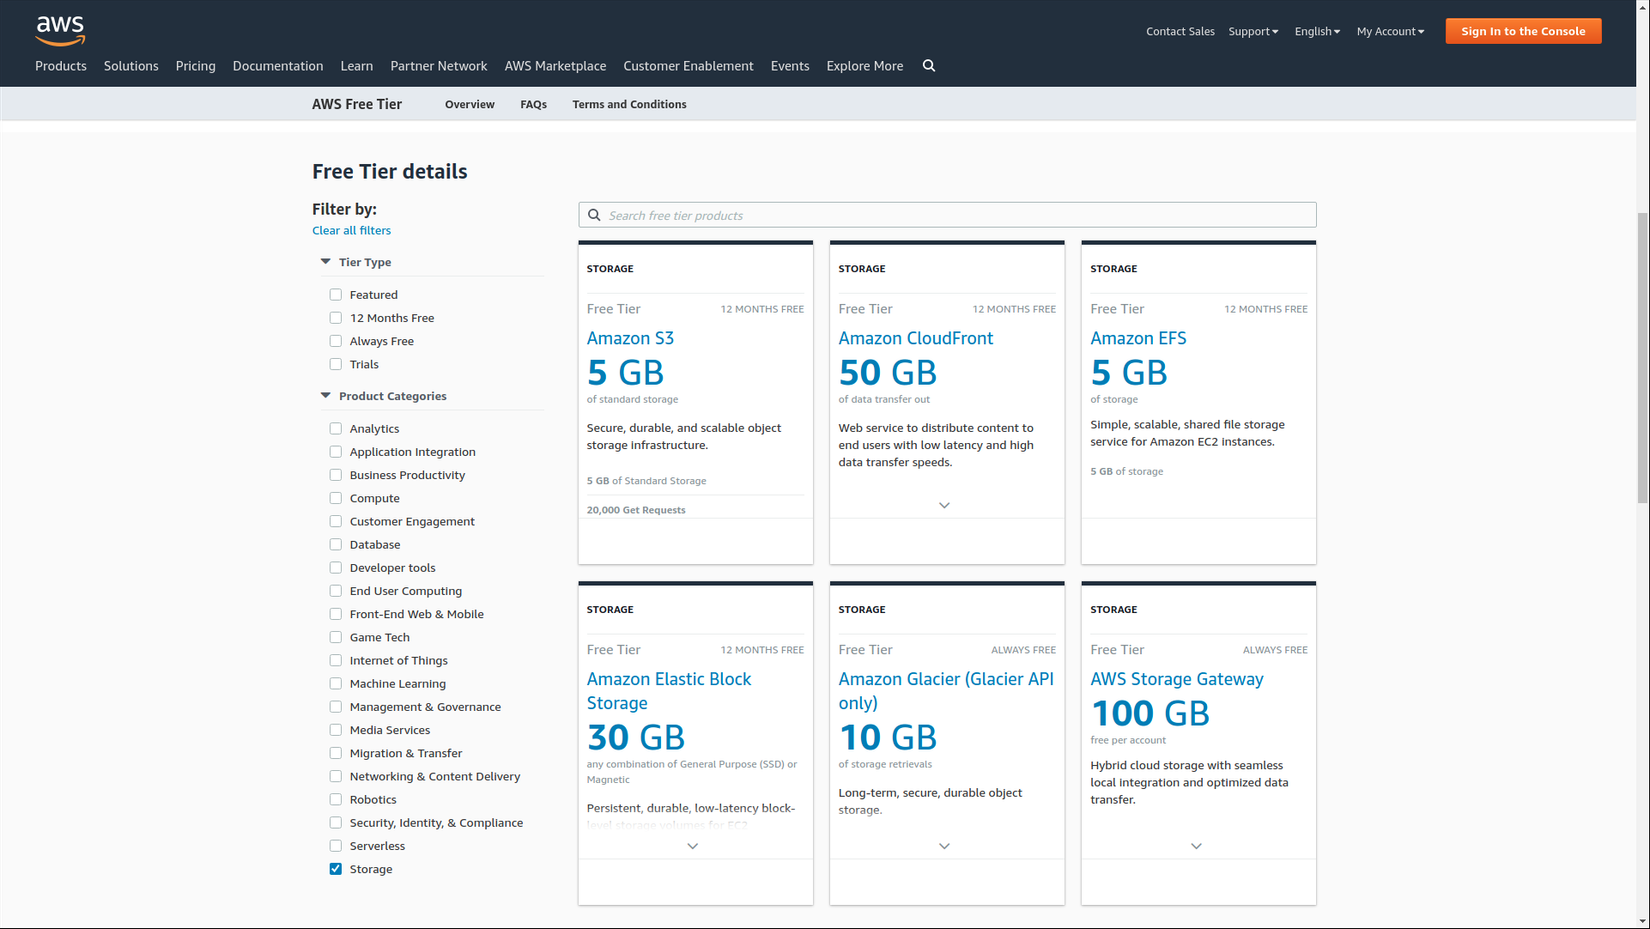
Task: Open the Pricing menu item
Action: pos(195,66)
